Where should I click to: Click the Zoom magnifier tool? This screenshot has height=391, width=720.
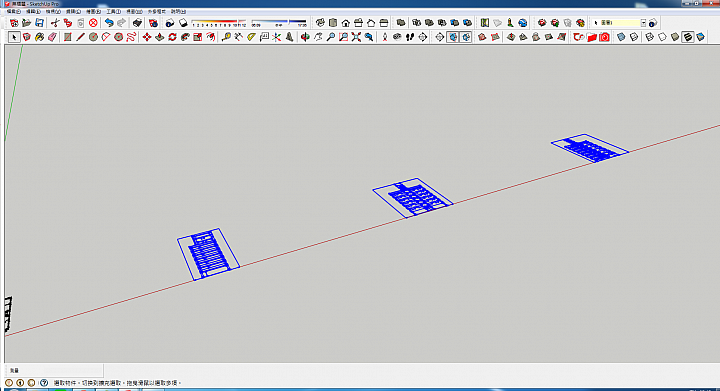(x=331, y=37)
